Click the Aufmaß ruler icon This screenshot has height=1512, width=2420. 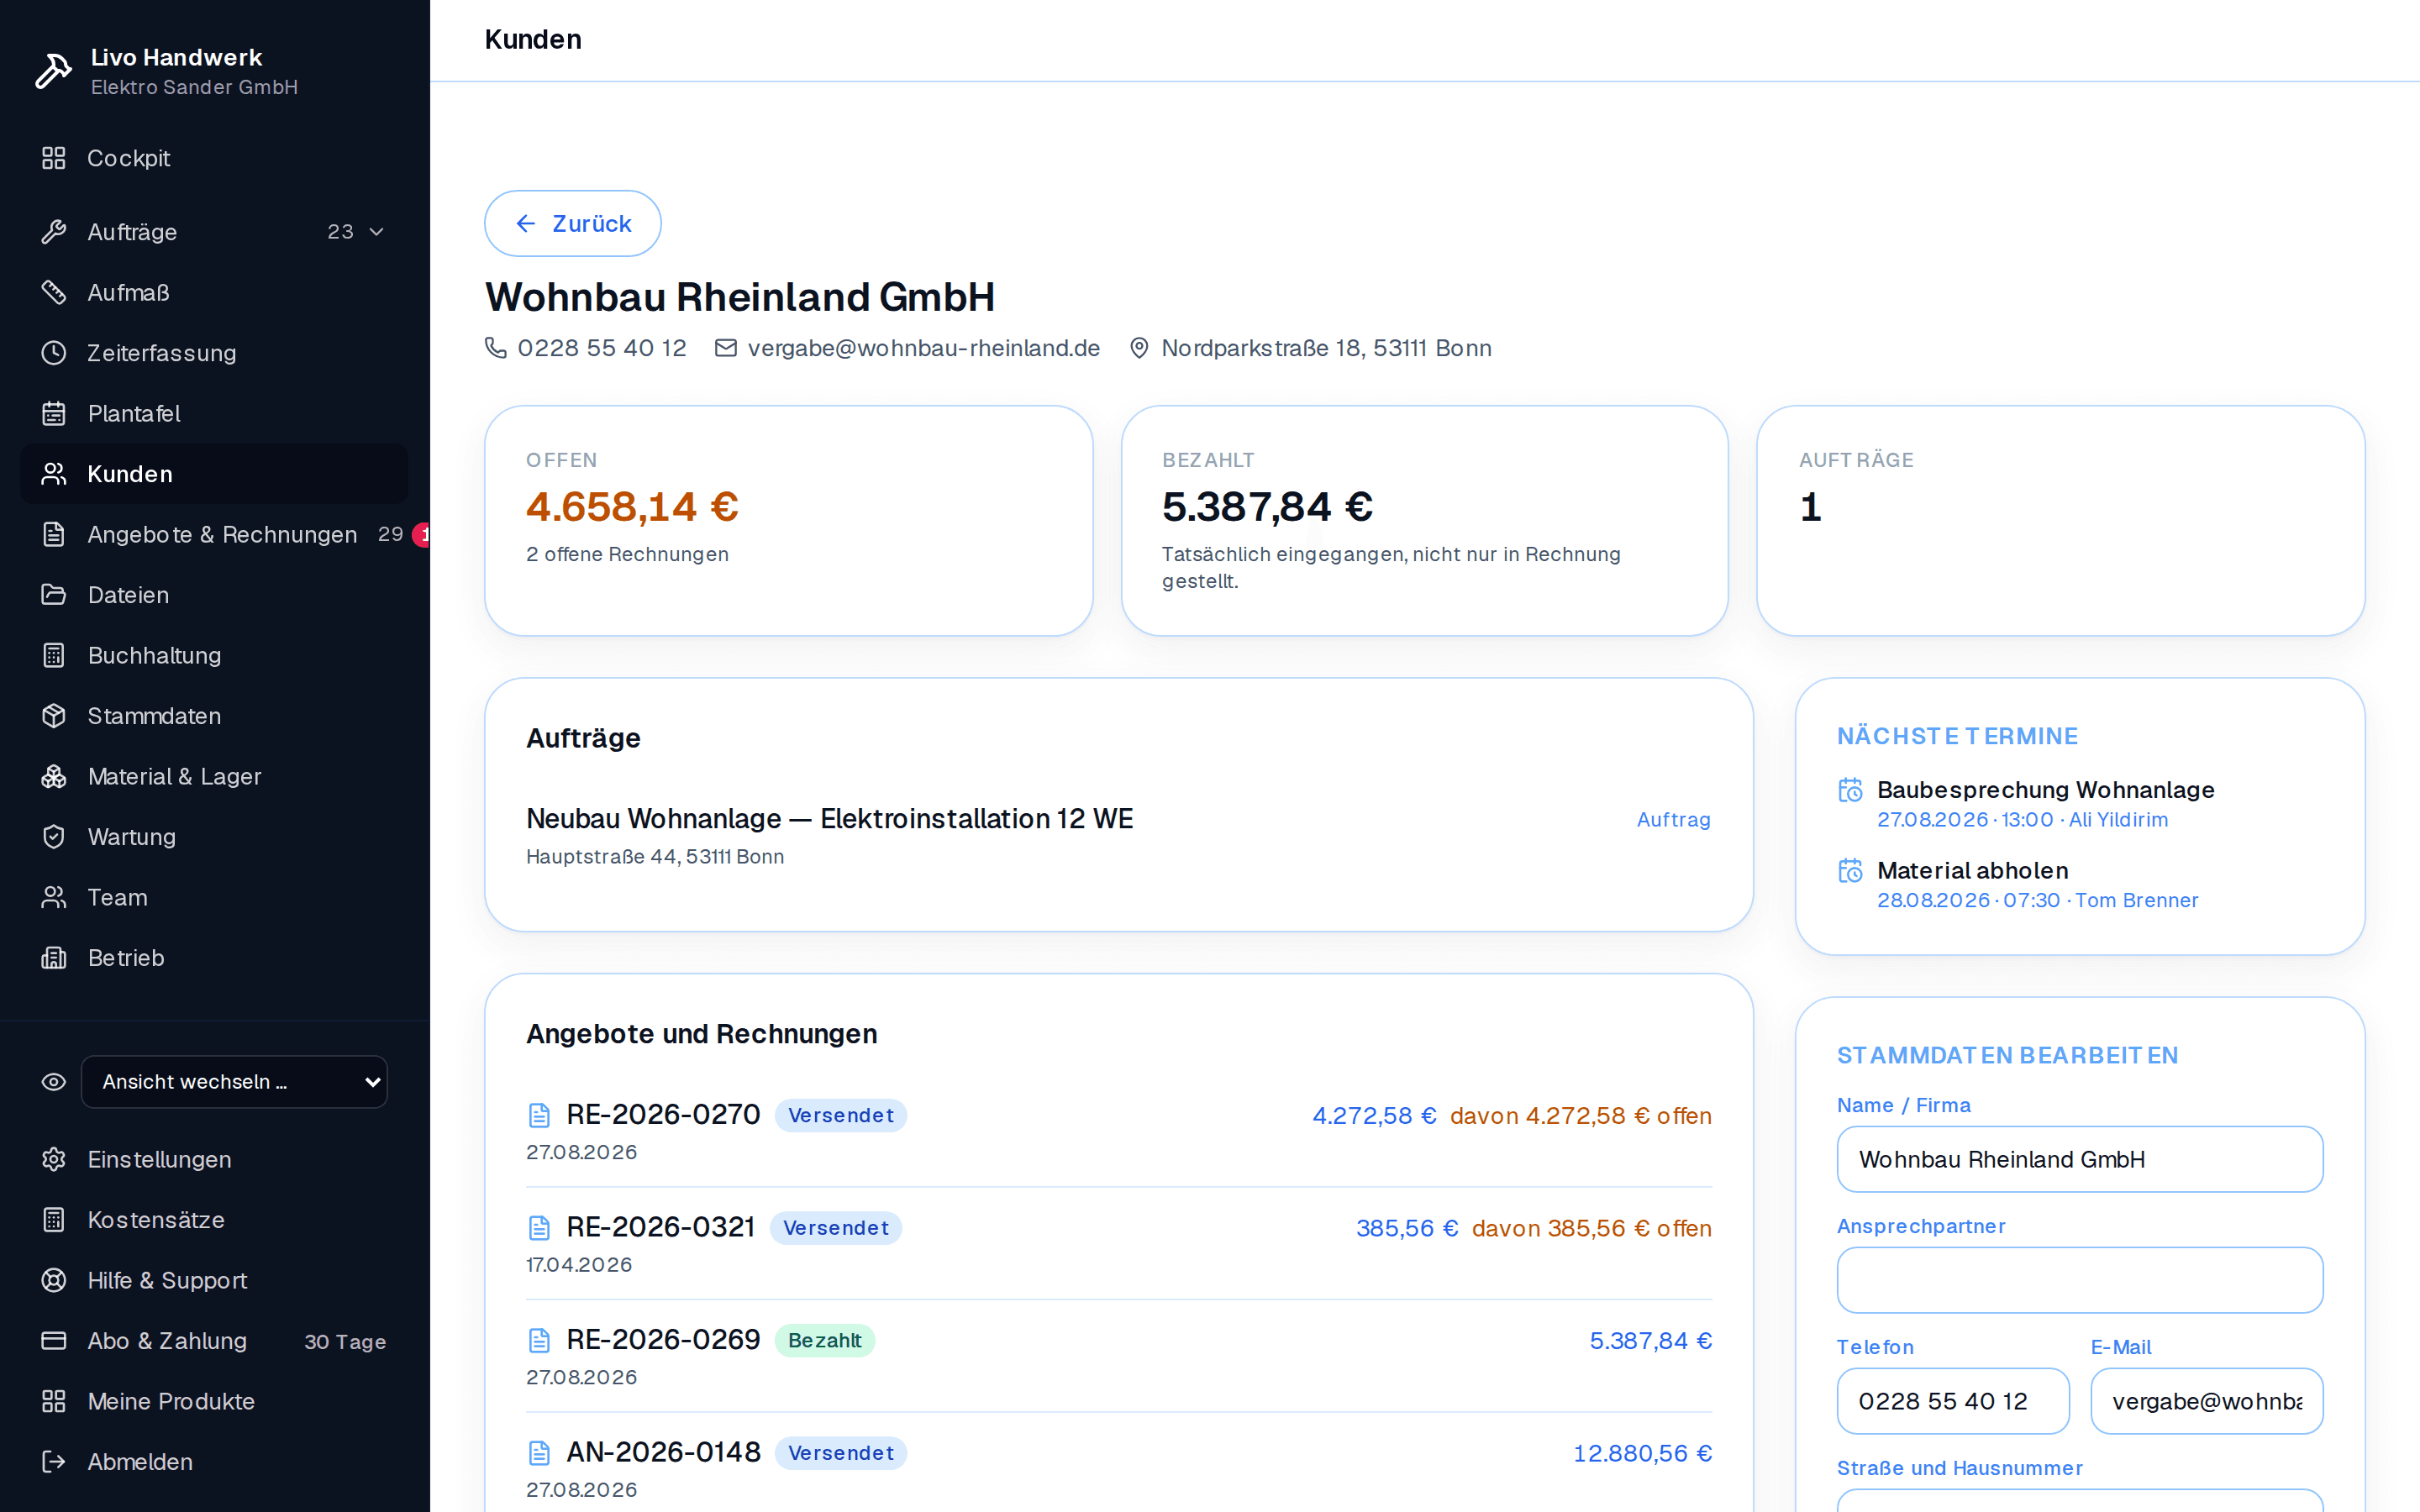[x=54, y=292]
